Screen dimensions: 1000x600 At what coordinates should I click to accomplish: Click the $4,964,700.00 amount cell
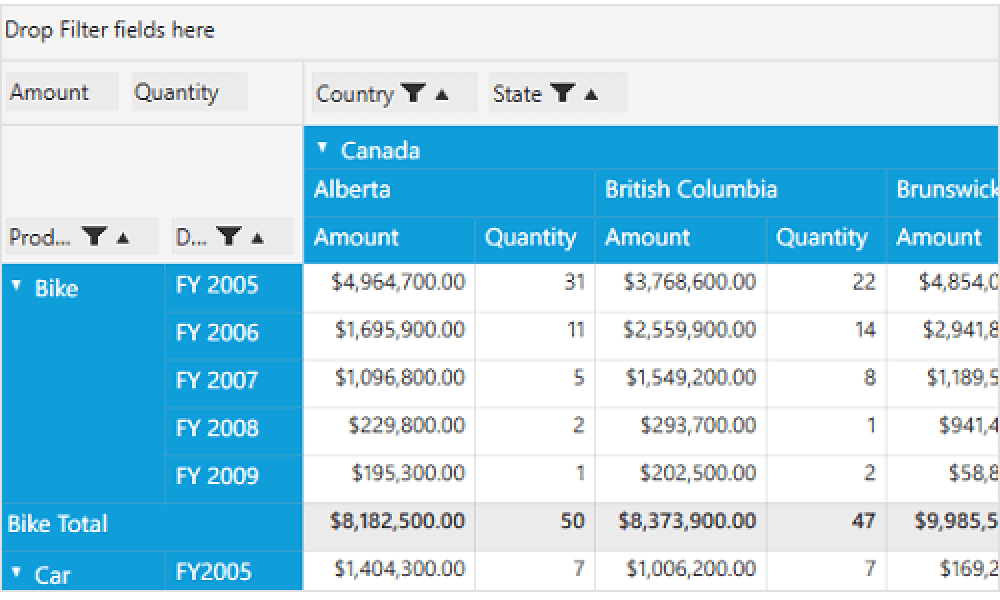398,282
